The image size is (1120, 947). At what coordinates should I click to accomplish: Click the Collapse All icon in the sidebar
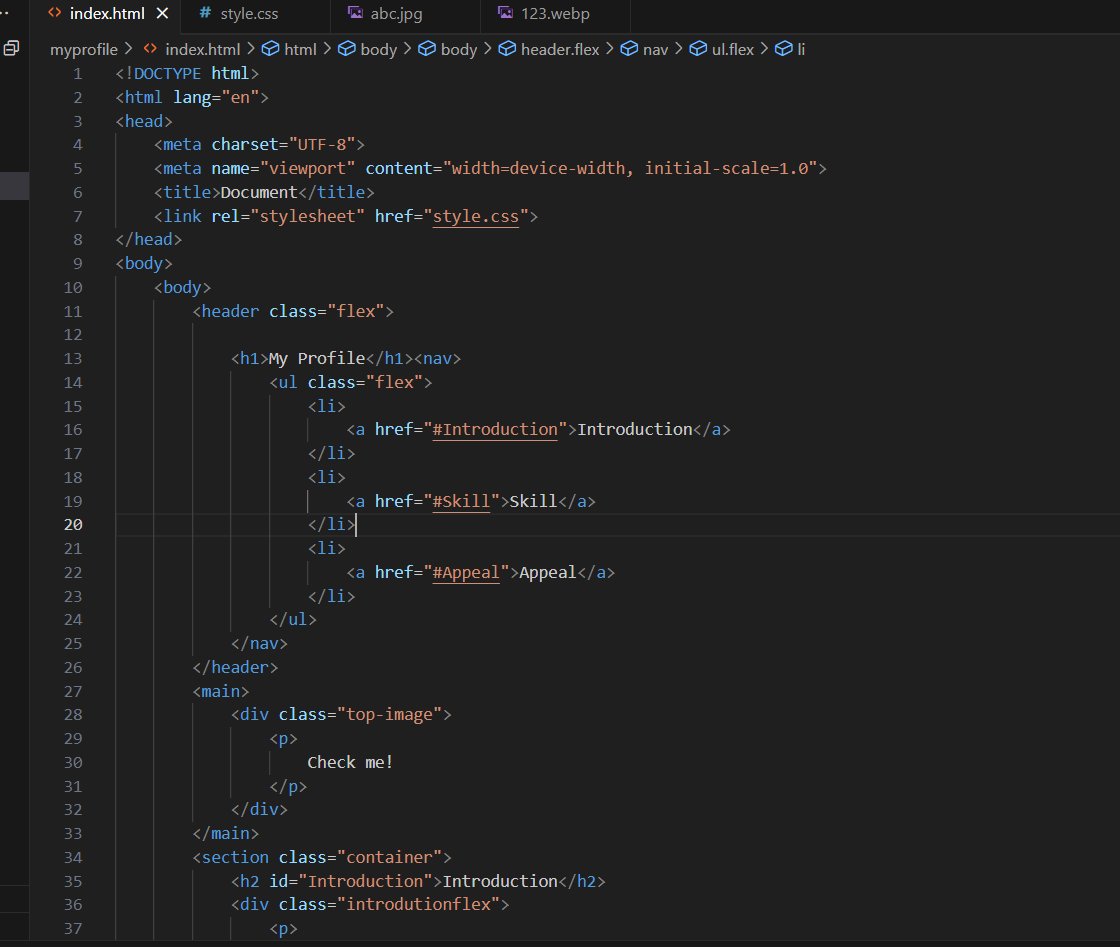coord(11,48)
